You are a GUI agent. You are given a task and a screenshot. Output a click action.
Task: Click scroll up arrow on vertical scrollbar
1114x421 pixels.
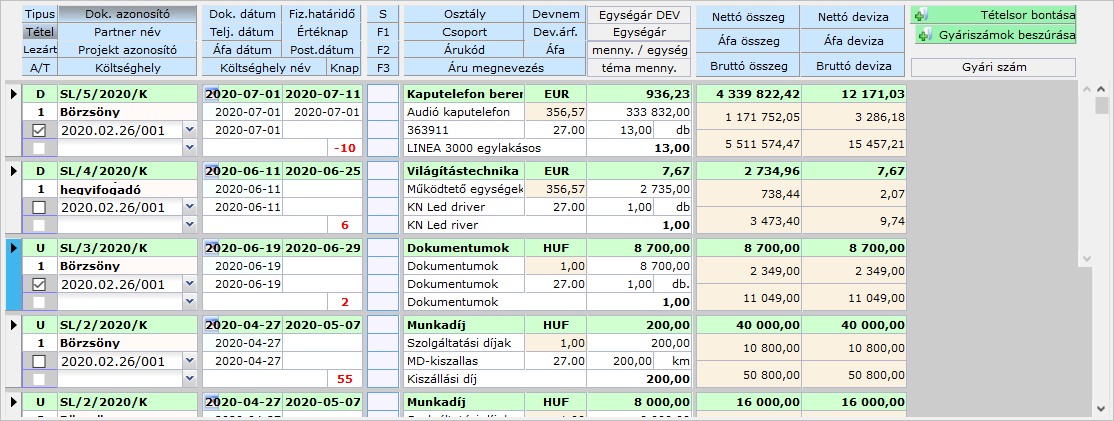(1101, 88)
